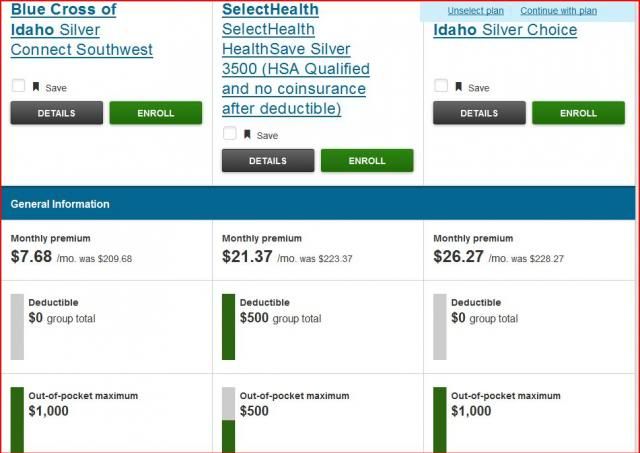Viewport: 640px width, 453px height.
Task: Click the bookmark icon for Silver Choice plan
Action: pos(459,87)
